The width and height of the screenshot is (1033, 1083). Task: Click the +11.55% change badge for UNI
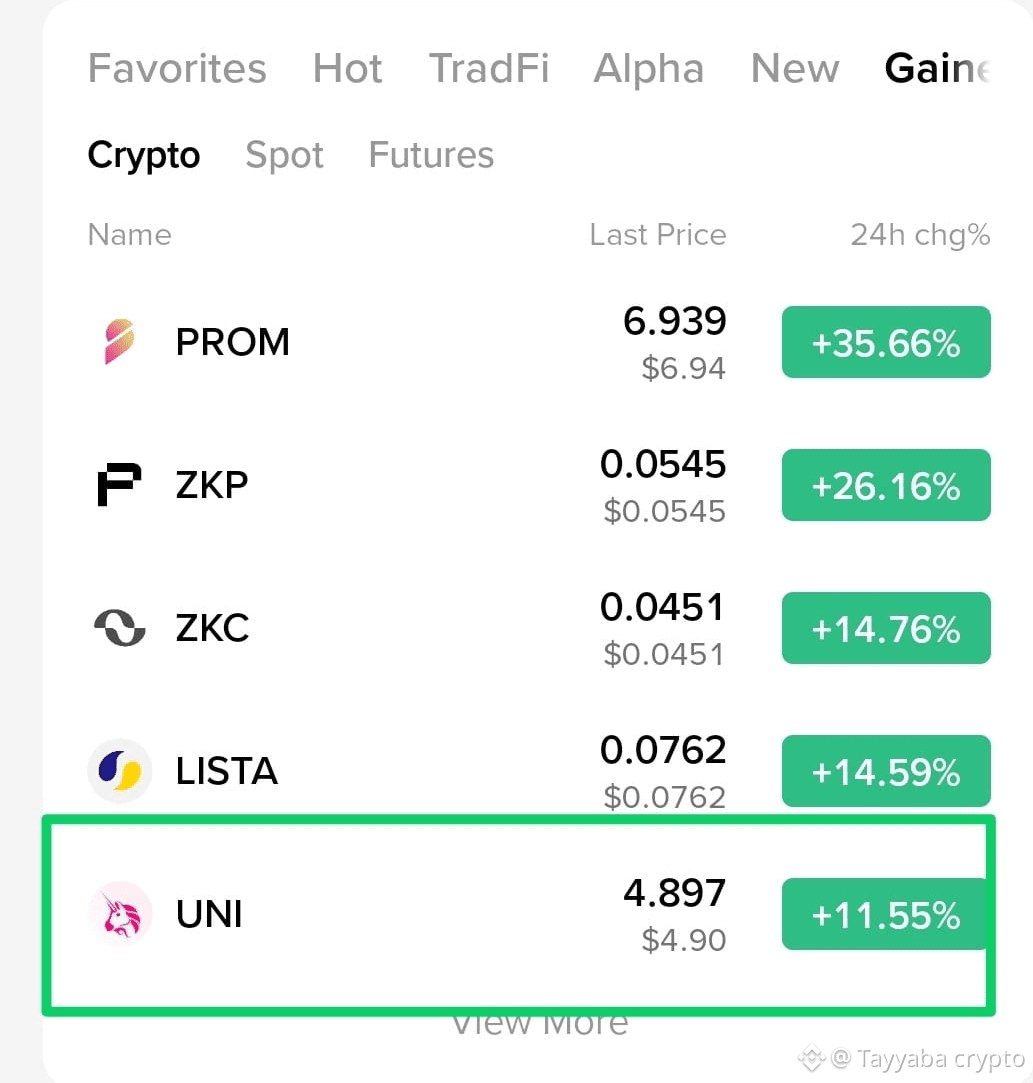coord(886,914)
